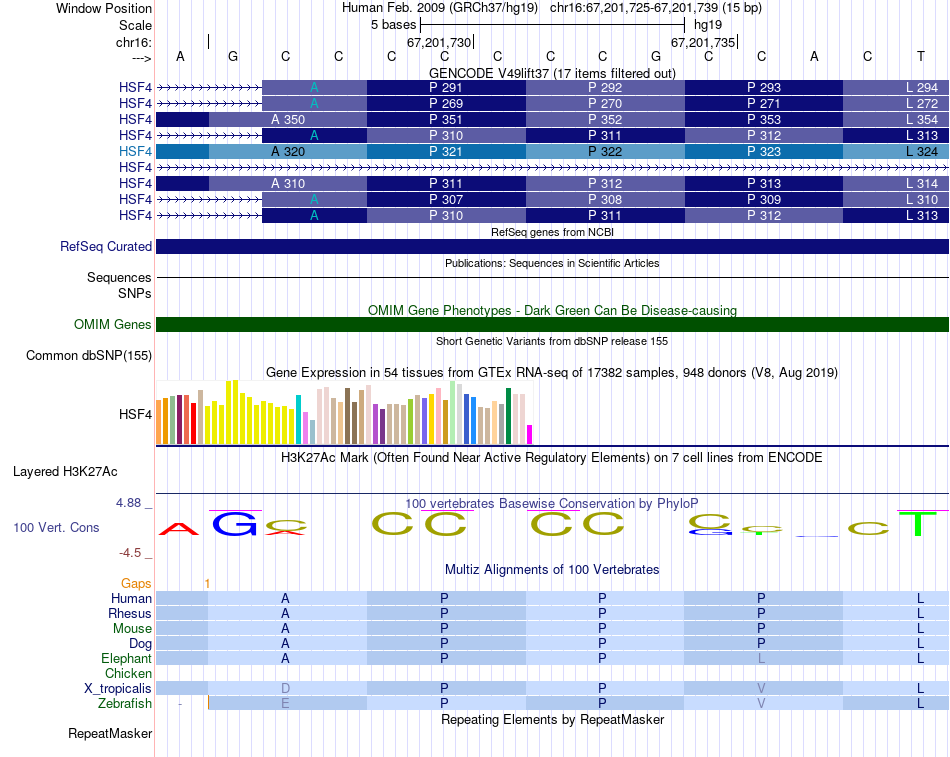Click the Mouse alignment row label
The height and width of the screenshot is (757, 950).
click(x=132, y=629)
